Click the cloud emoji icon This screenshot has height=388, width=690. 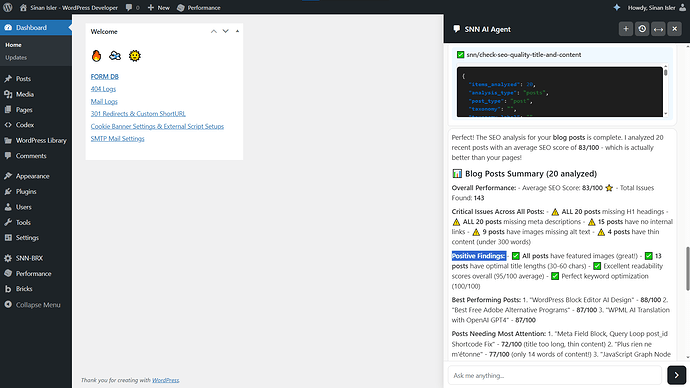pyautogui.click(x=115, y=55)
